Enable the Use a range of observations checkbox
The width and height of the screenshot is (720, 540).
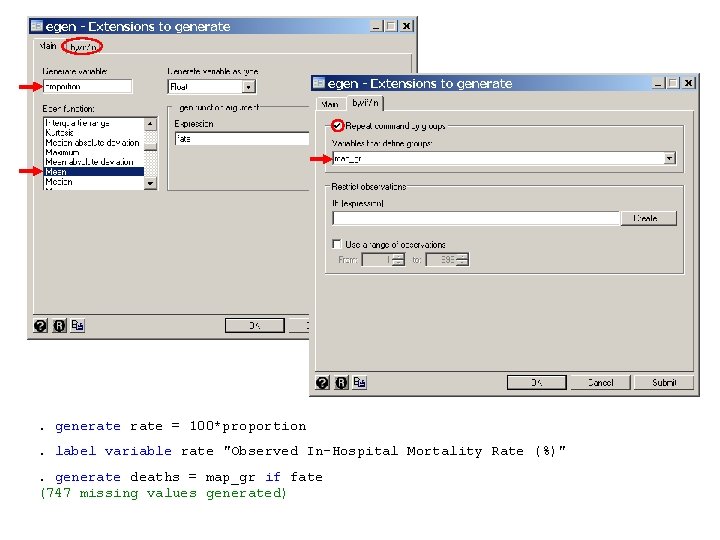(x=337, y=244)
